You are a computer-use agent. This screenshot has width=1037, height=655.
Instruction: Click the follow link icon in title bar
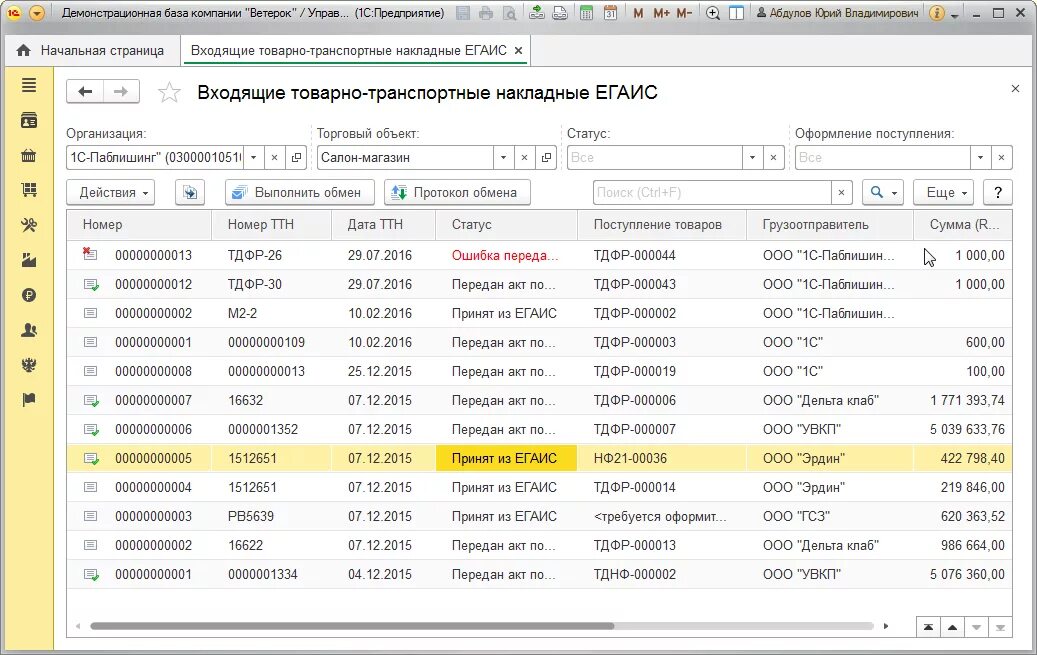click(560, 13)
